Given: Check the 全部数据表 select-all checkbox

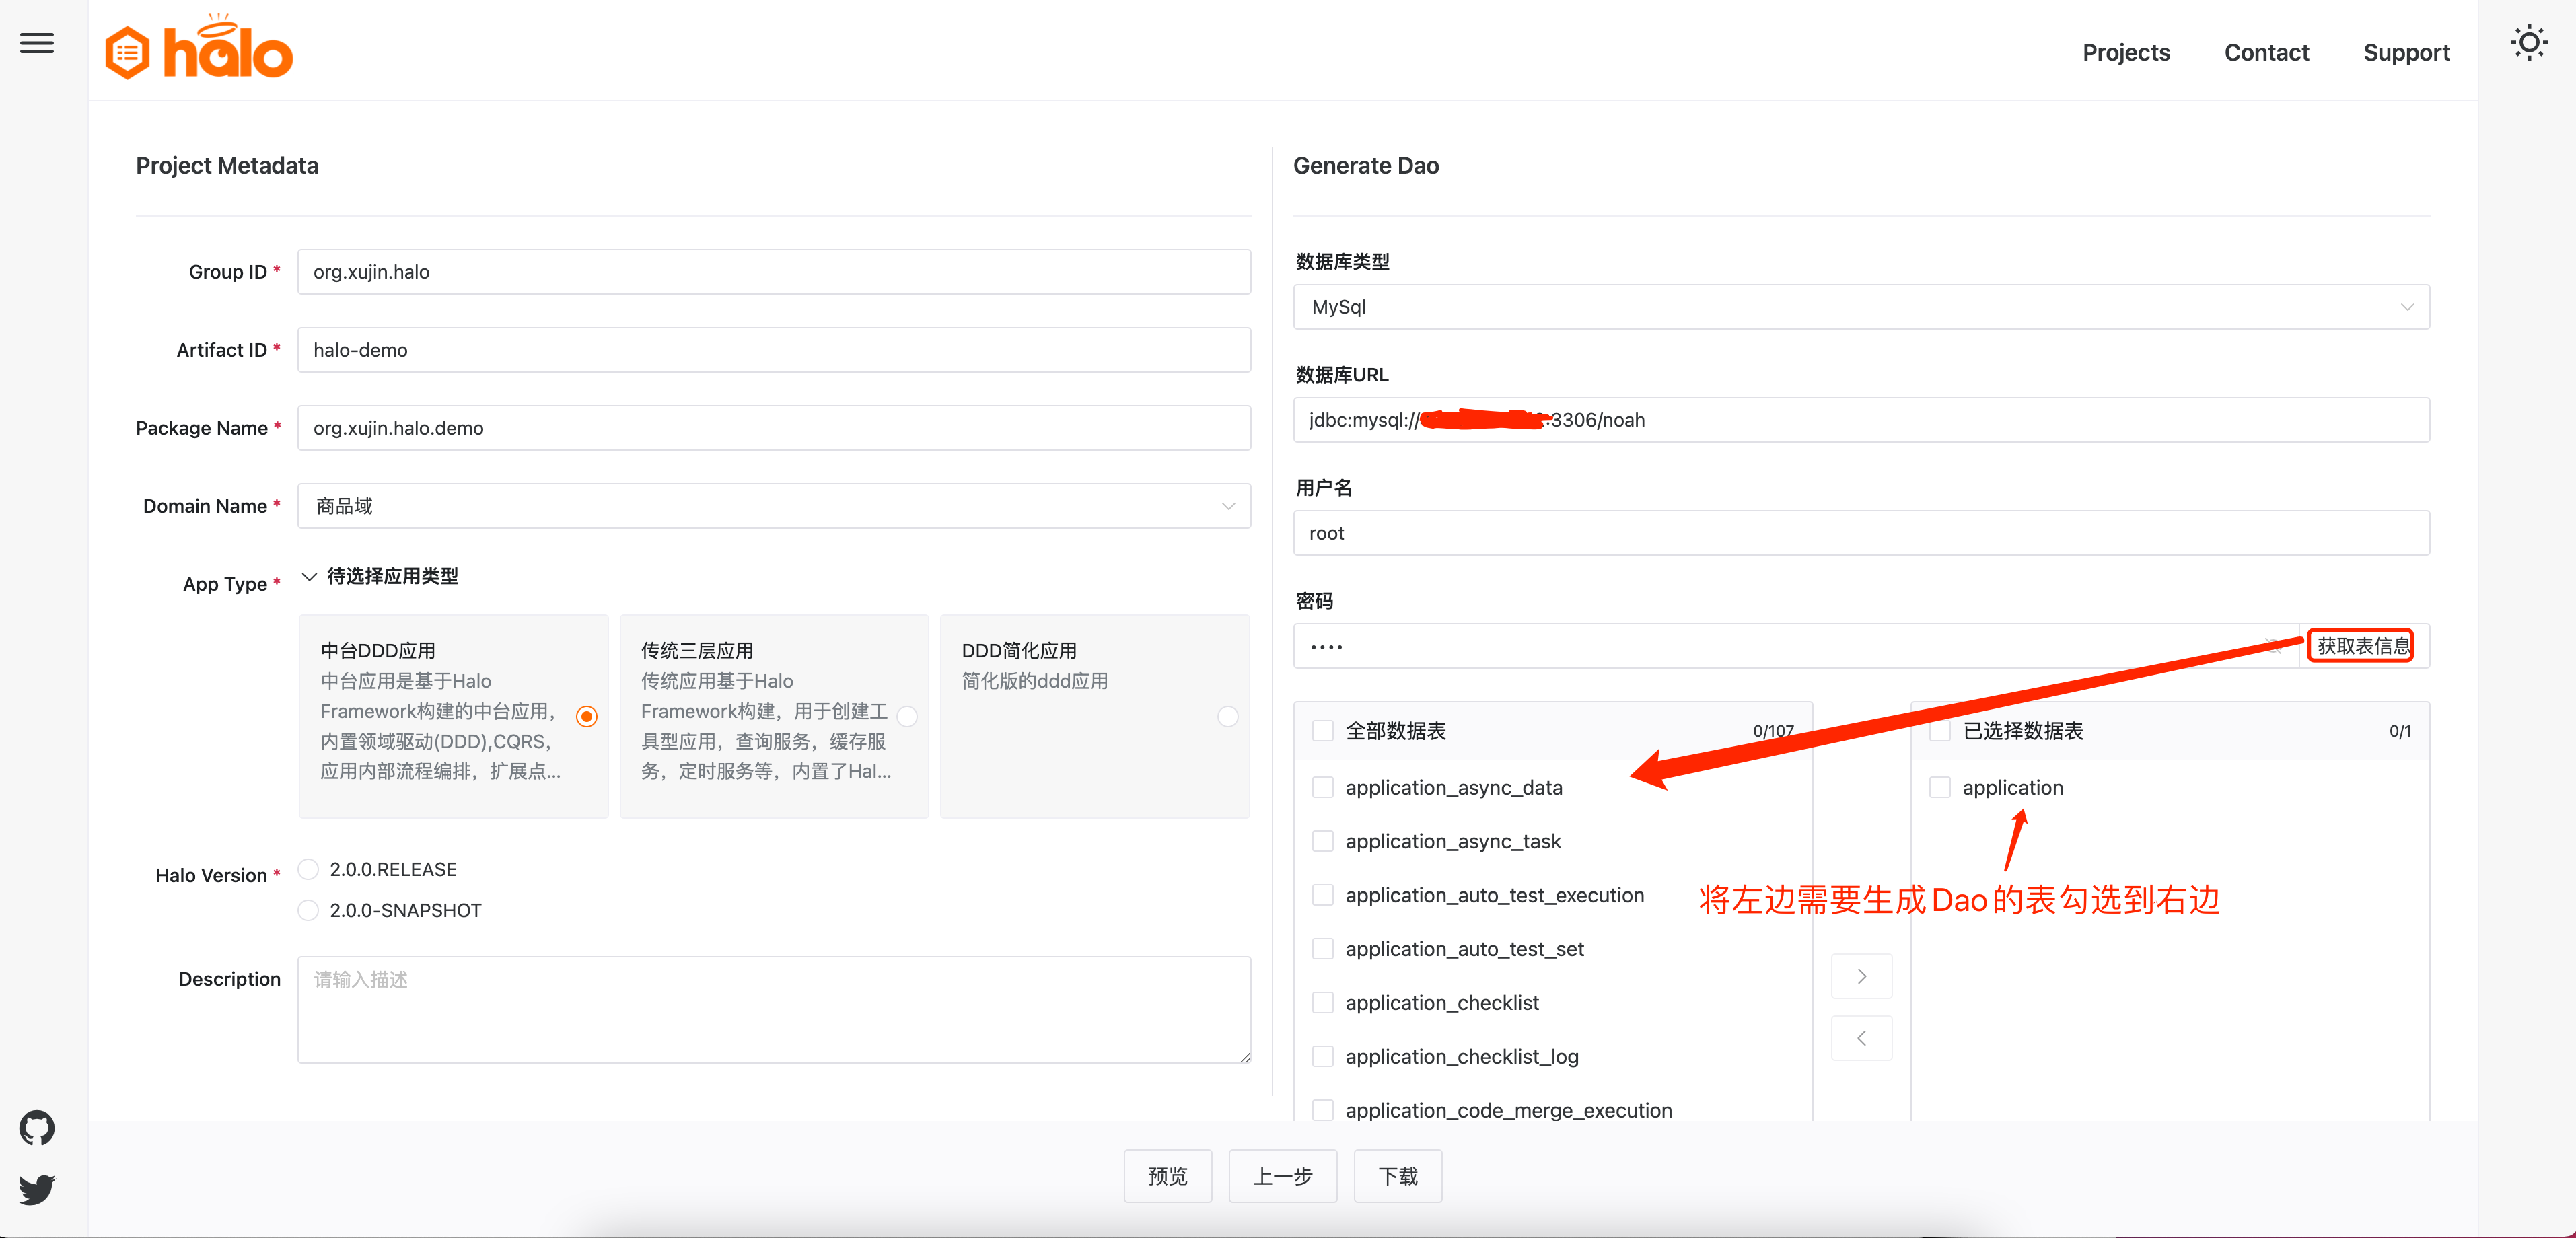Looking at the screenshot, I should (x=1322, y=731).
